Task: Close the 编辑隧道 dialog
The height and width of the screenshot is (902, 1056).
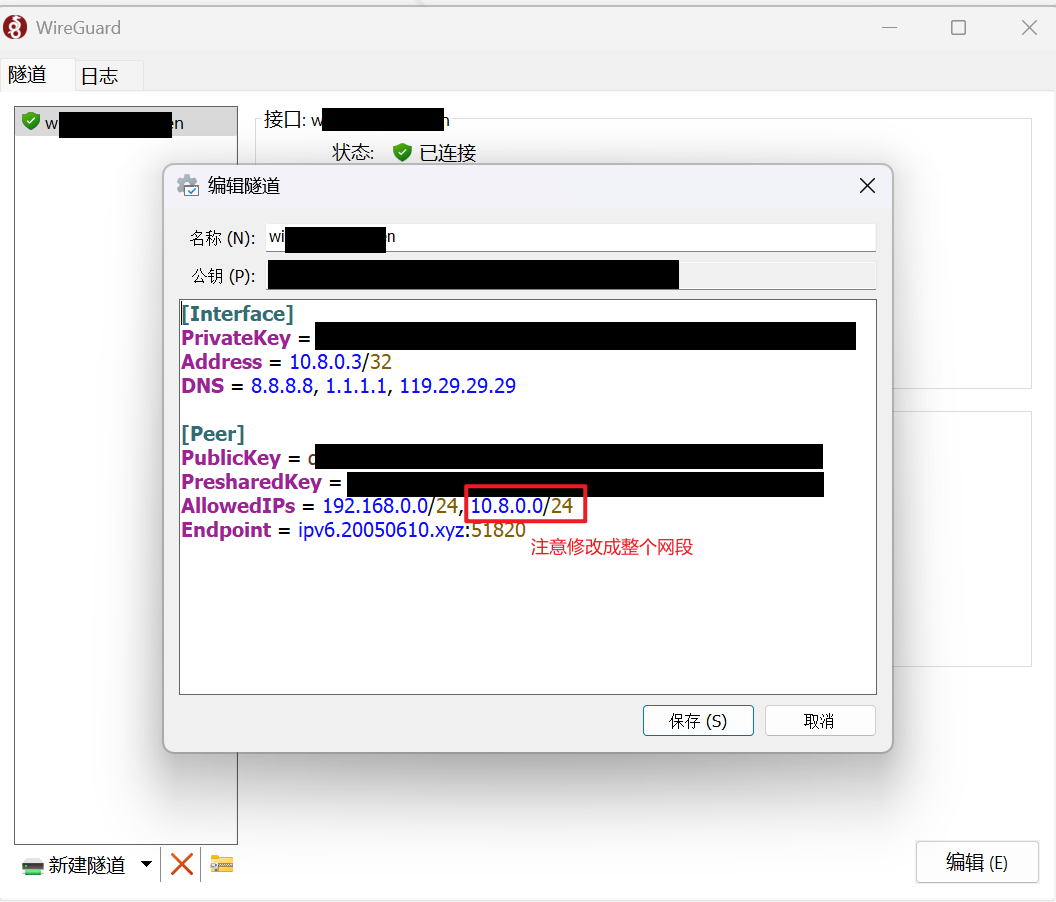Action: click(867, 186)
